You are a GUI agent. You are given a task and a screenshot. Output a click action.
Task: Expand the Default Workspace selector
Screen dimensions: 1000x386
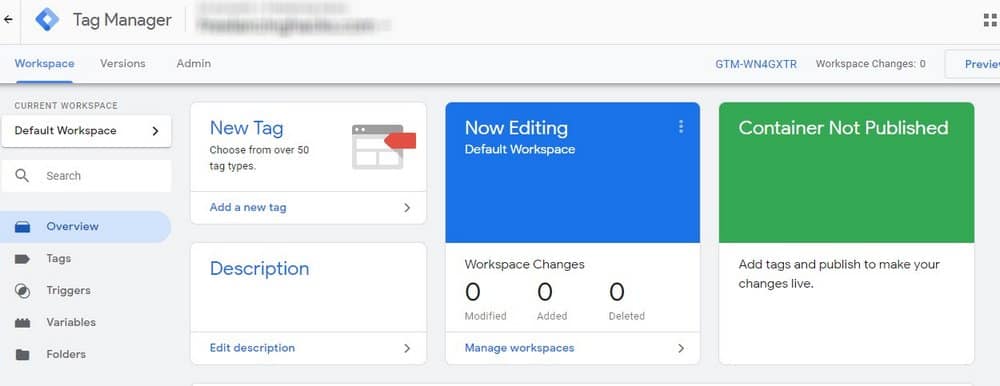pyautogui.click(x=86, y=131)
